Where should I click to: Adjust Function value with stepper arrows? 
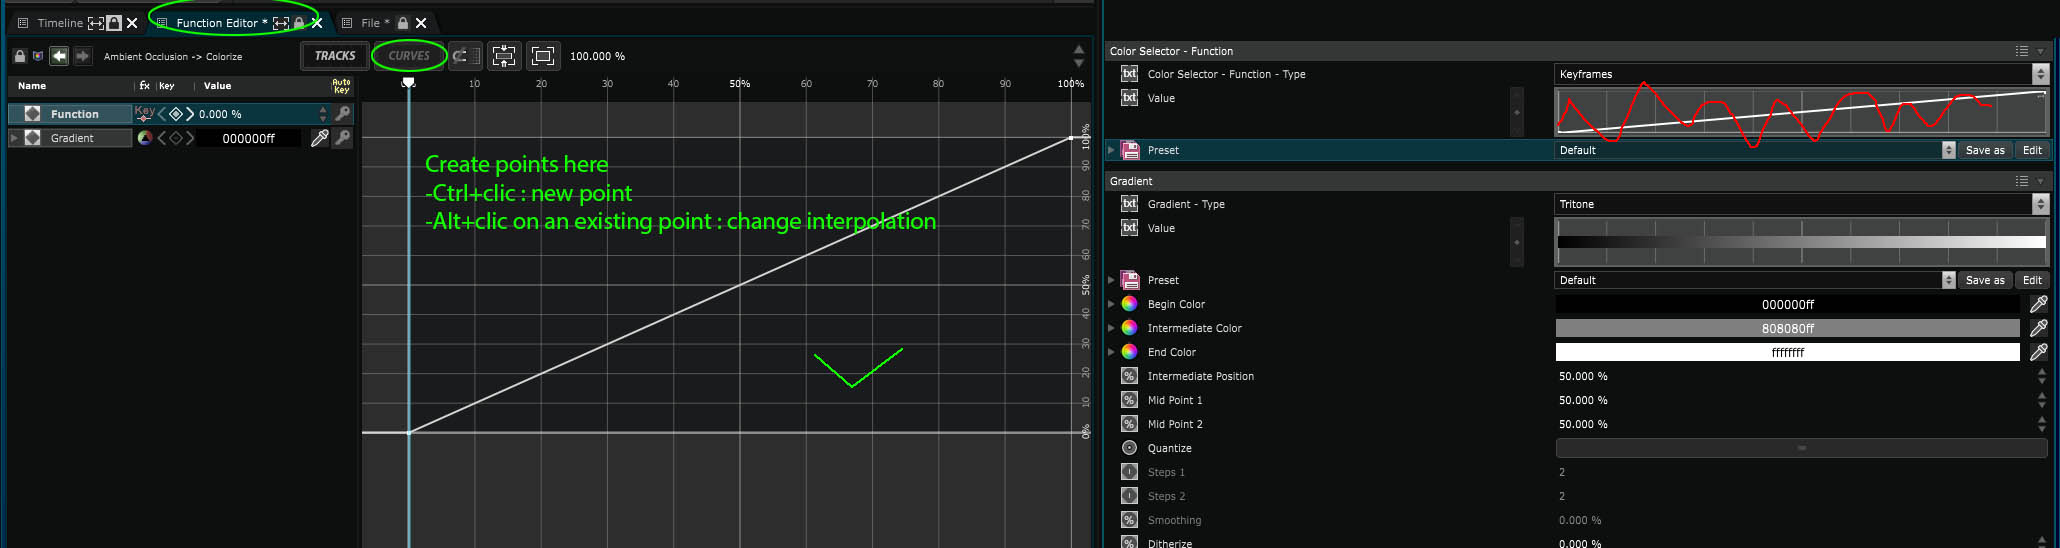323,114
